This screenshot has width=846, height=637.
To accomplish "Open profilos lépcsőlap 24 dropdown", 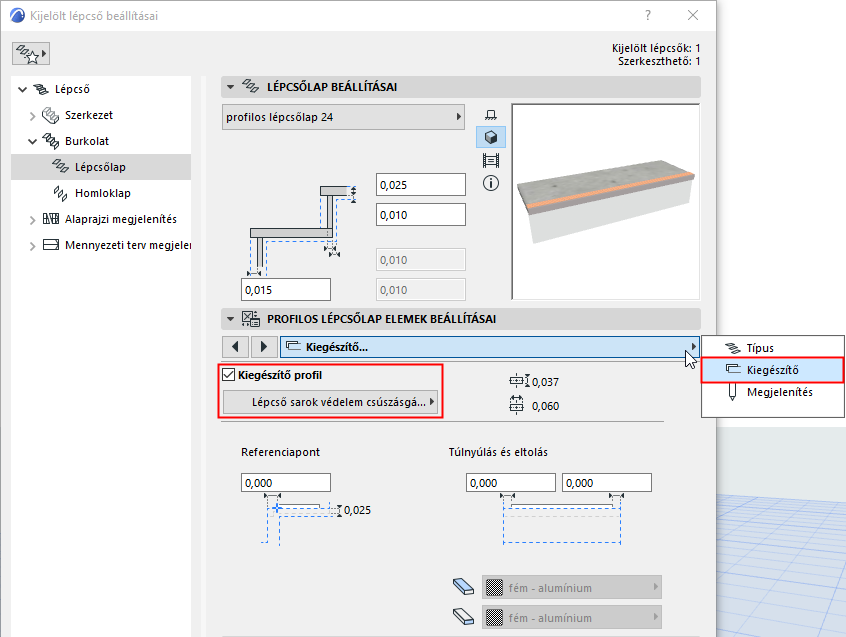I will (x=343, y=117).
